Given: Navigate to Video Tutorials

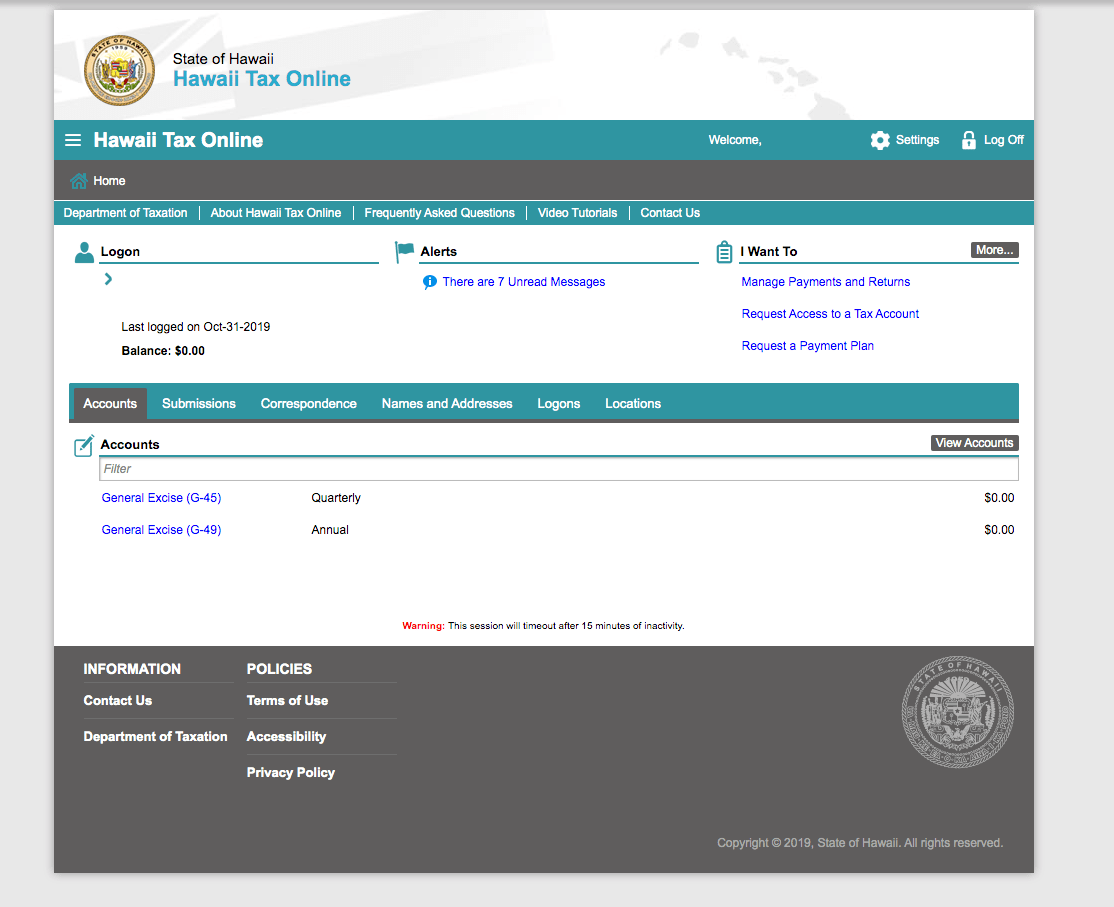Looking at the screenshot, I should (577, 213).
